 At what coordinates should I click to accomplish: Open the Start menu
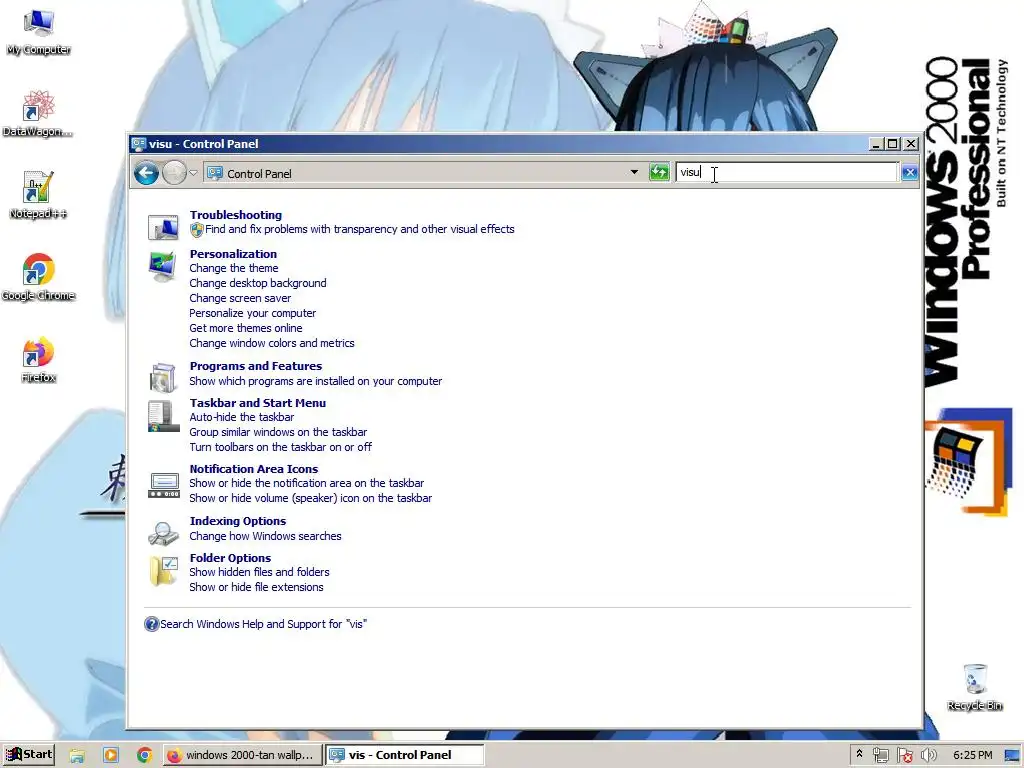point(28,755)
